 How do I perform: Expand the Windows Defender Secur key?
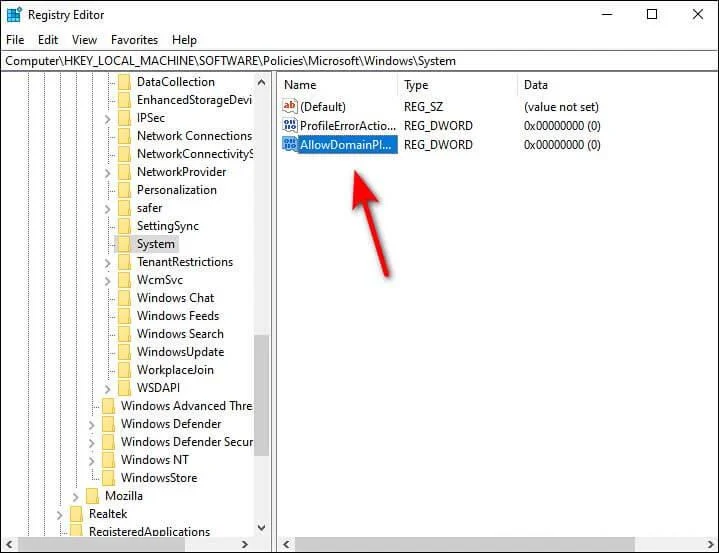coord(91,443)
